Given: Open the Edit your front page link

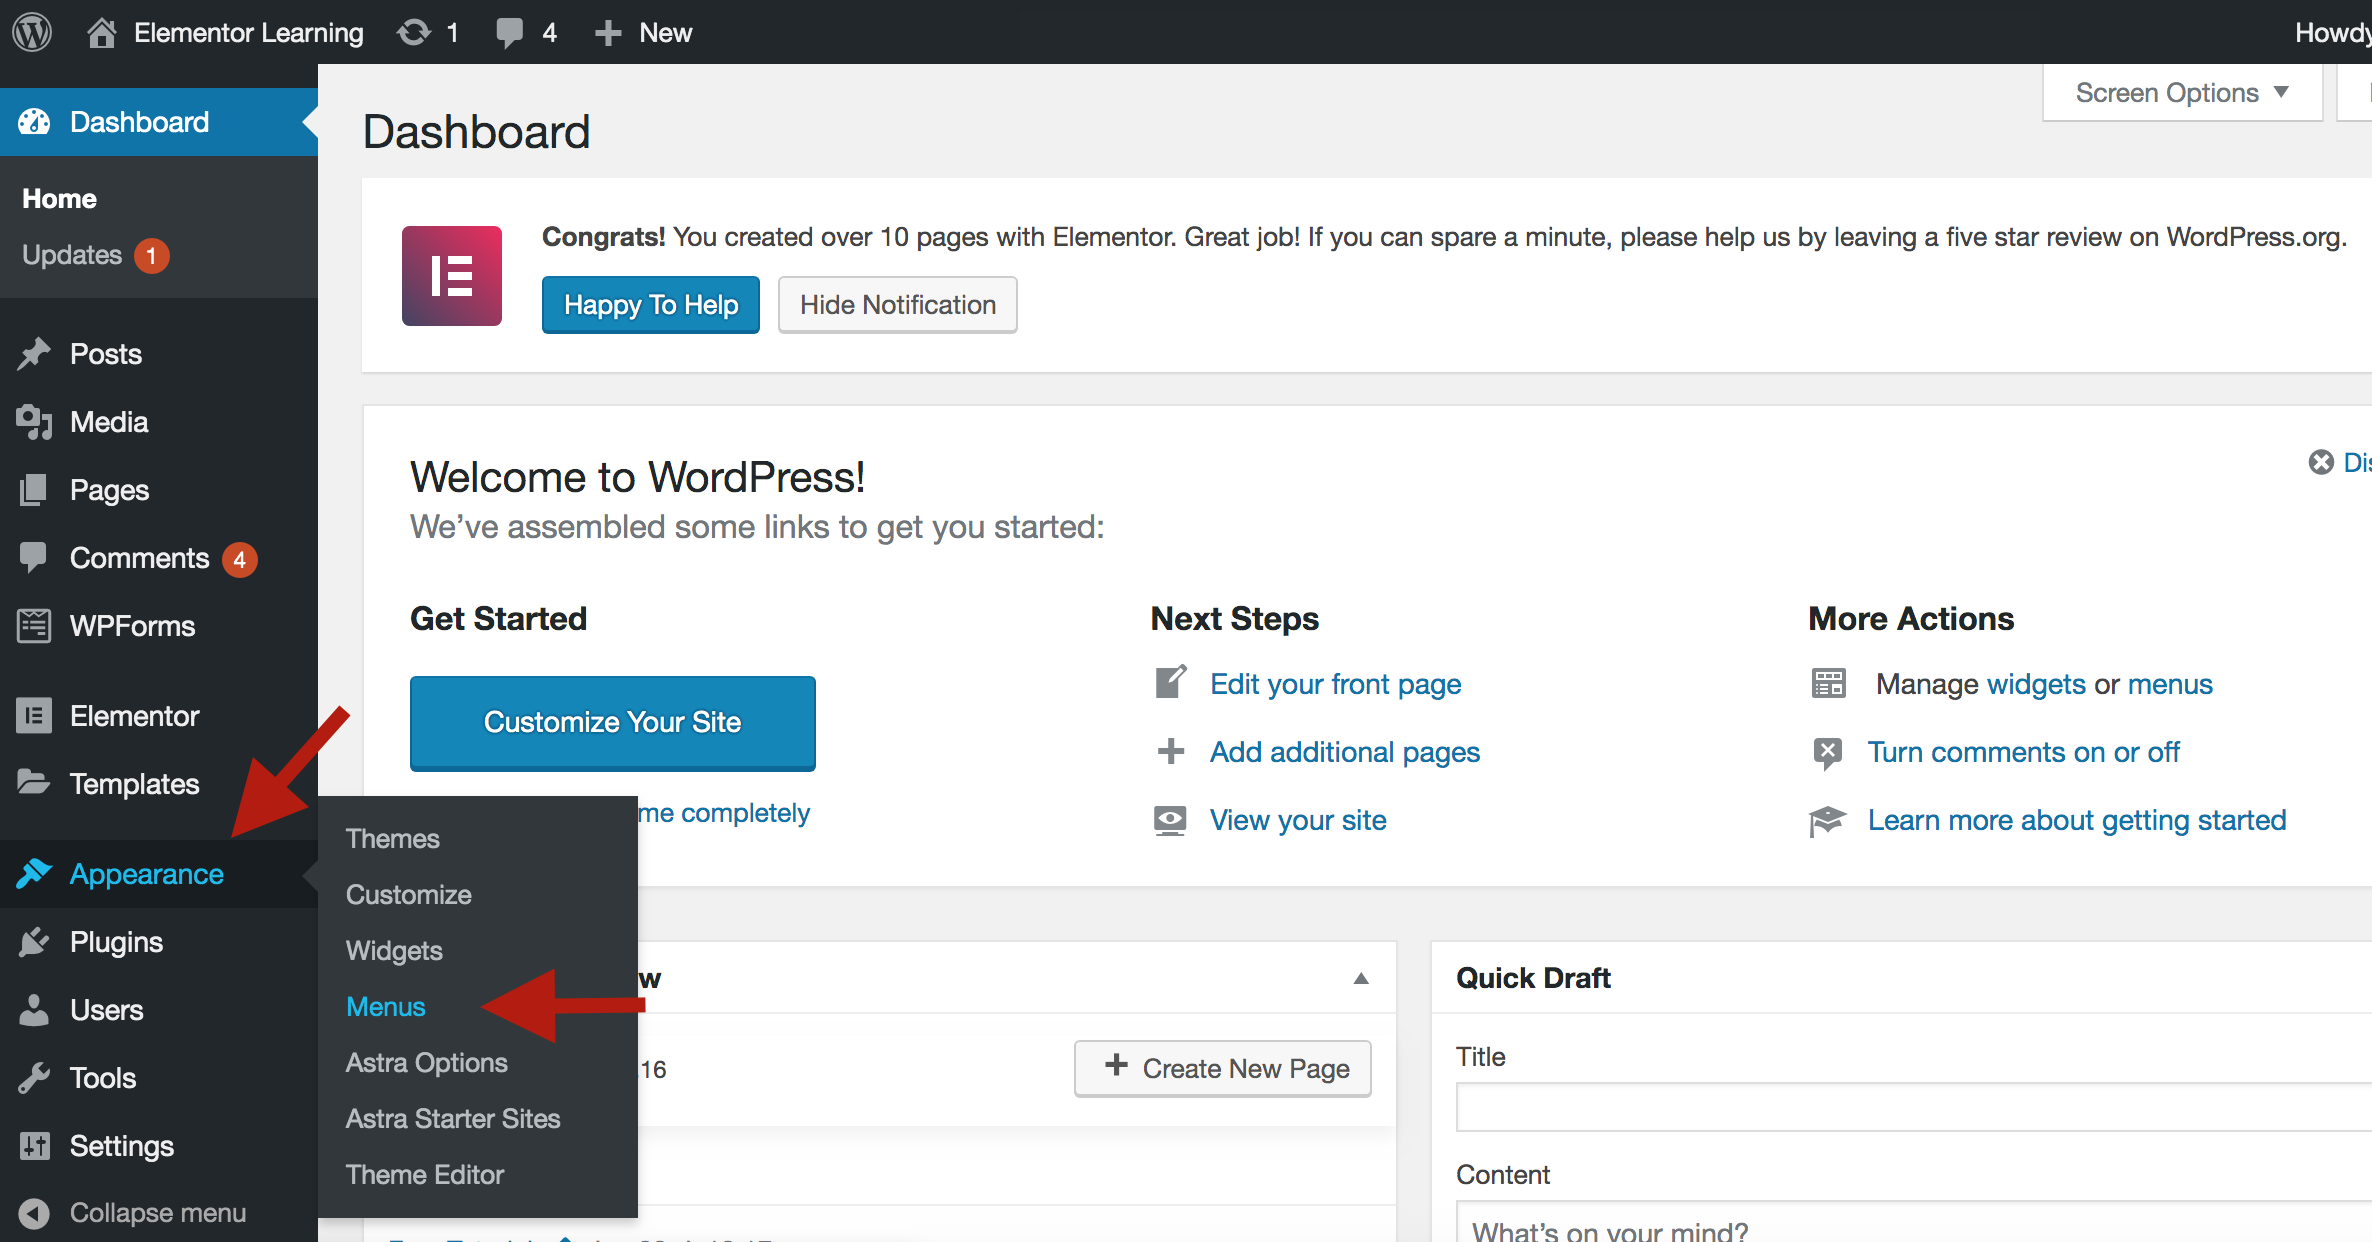Looking at the screenshot, I should pyautogui.click(x=1335, y=684).
